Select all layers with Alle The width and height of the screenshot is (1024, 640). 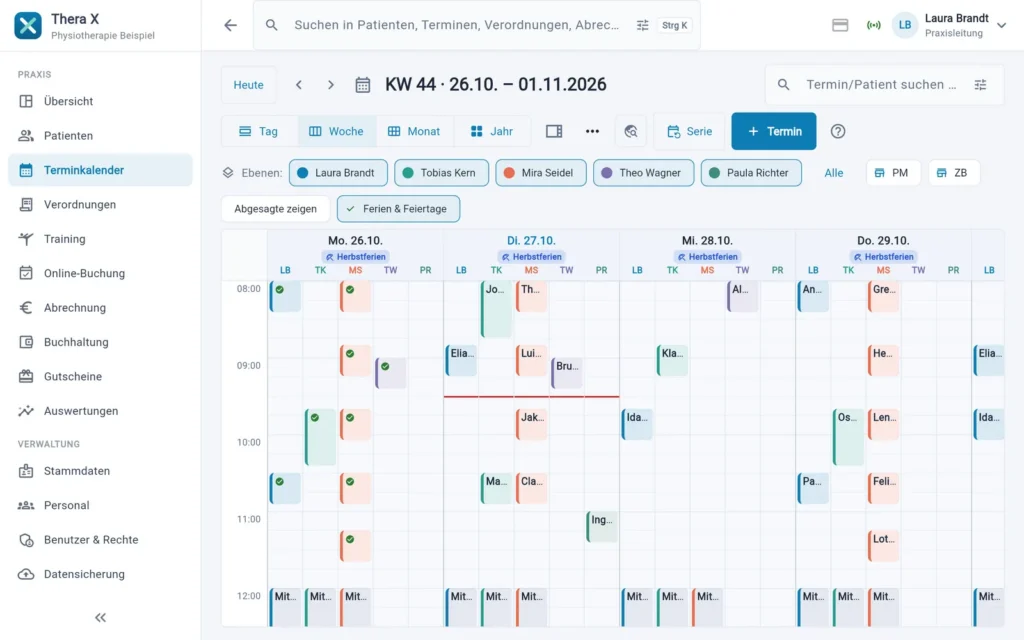click(834, 173)
